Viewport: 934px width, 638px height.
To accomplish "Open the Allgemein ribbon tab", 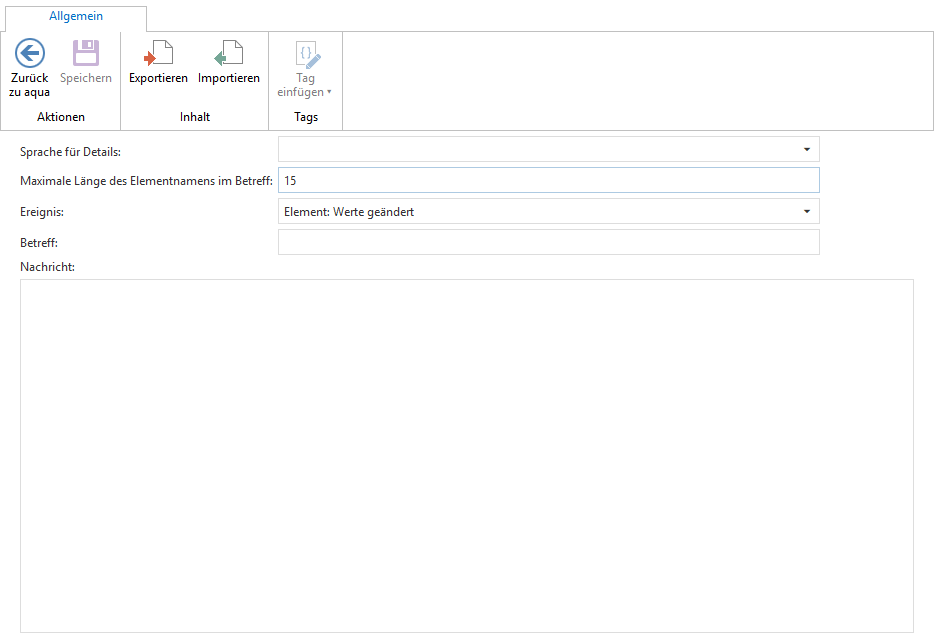I will tap(76, 16).
